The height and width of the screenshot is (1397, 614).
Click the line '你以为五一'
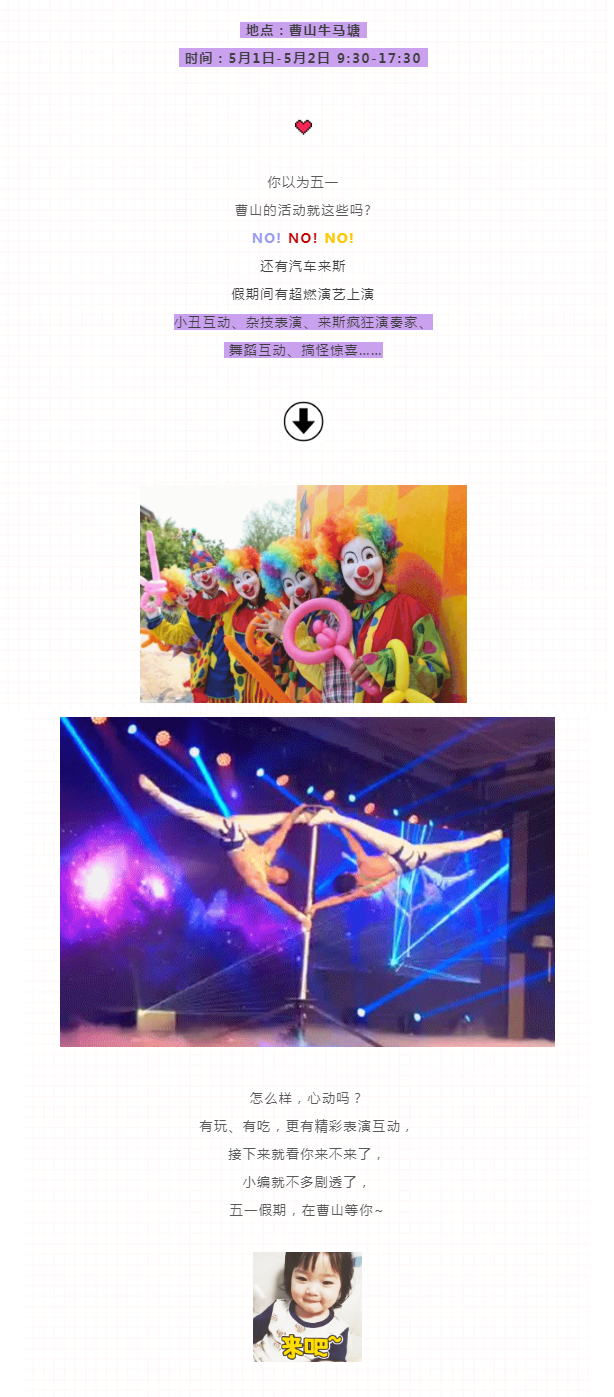(x=303, y=182)
